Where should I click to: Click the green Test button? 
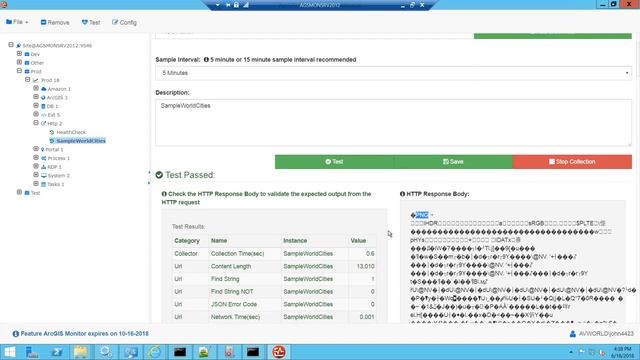tap(334, 162)
